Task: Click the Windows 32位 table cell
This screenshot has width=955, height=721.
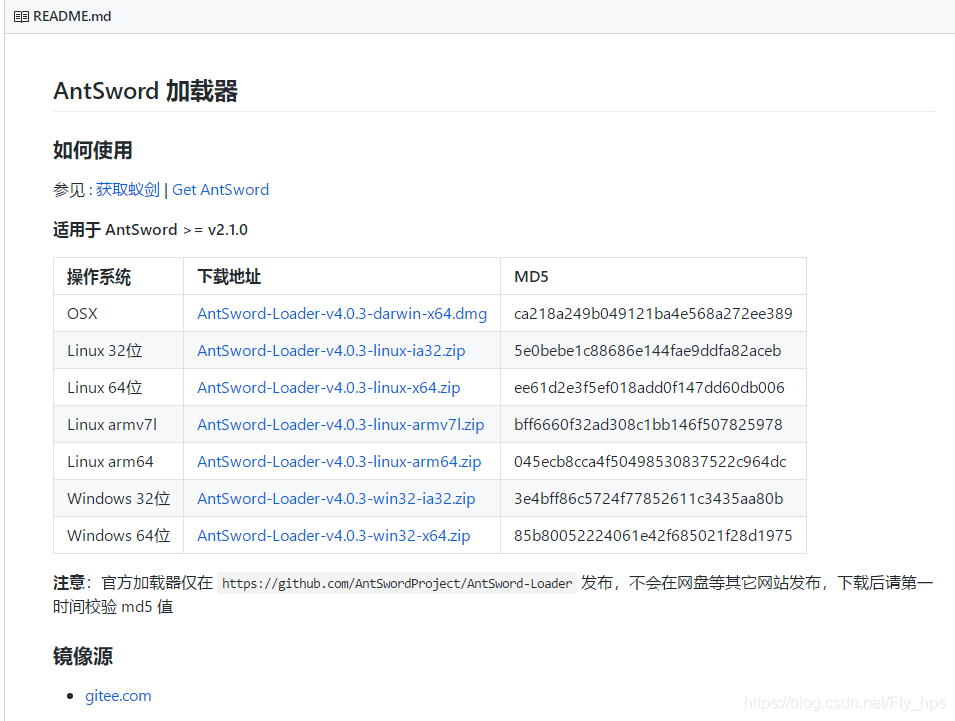Action: (119, 499)
